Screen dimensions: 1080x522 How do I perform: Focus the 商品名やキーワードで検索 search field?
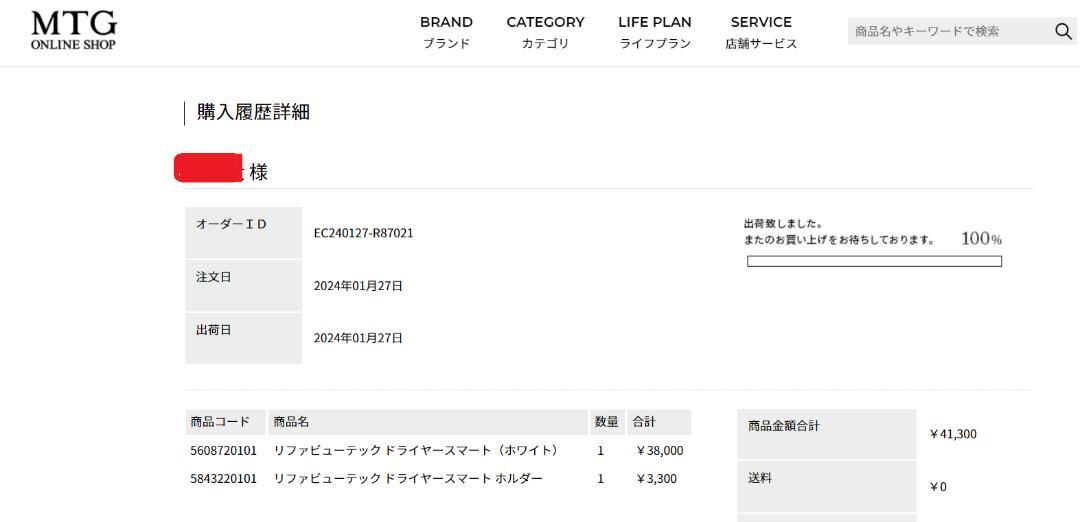tap(951, 31)
